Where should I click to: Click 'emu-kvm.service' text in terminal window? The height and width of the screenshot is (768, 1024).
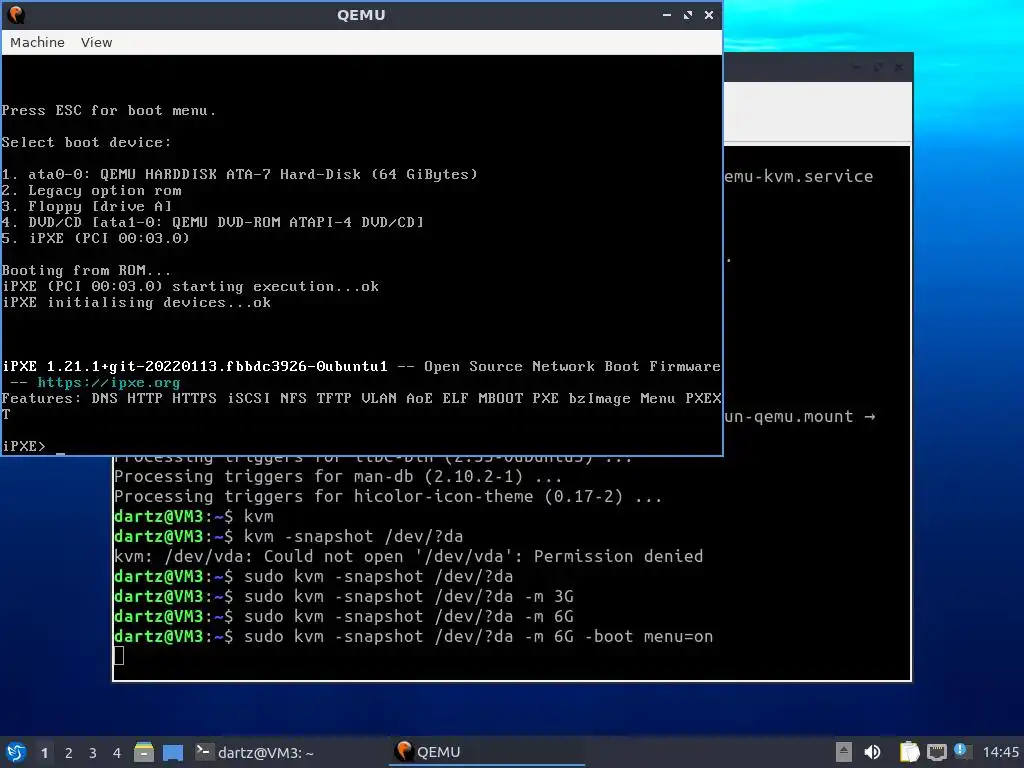798,176
